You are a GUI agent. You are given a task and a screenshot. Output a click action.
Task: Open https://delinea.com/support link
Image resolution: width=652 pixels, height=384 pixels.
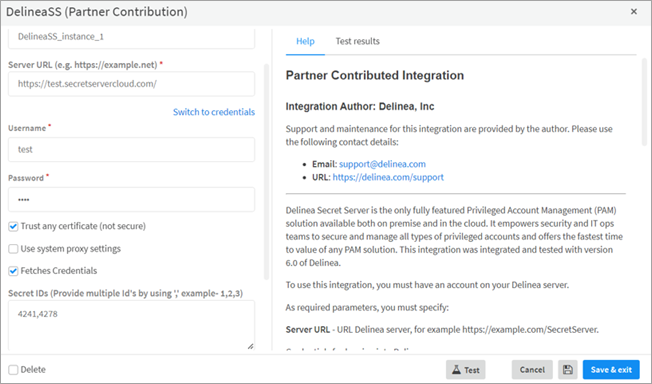coord(388,177)
